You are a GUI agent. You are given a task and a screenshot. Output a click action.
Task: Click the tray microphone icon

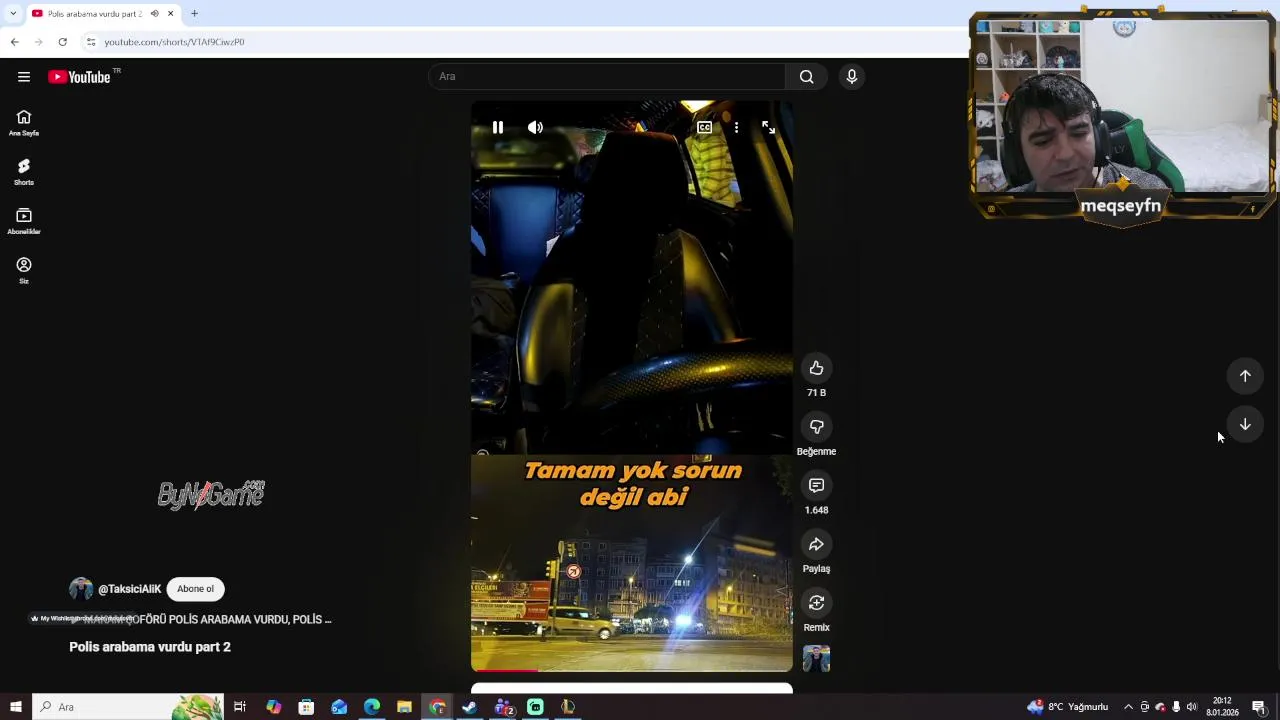click(x=1176, y=707)
